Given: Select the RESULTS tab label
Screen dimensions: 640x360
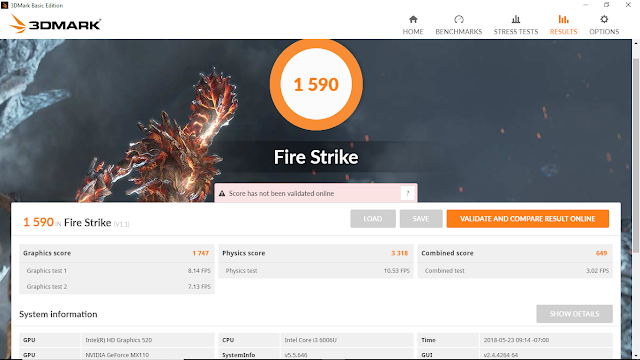Looking at the screenshot, I should click(563, 31).
